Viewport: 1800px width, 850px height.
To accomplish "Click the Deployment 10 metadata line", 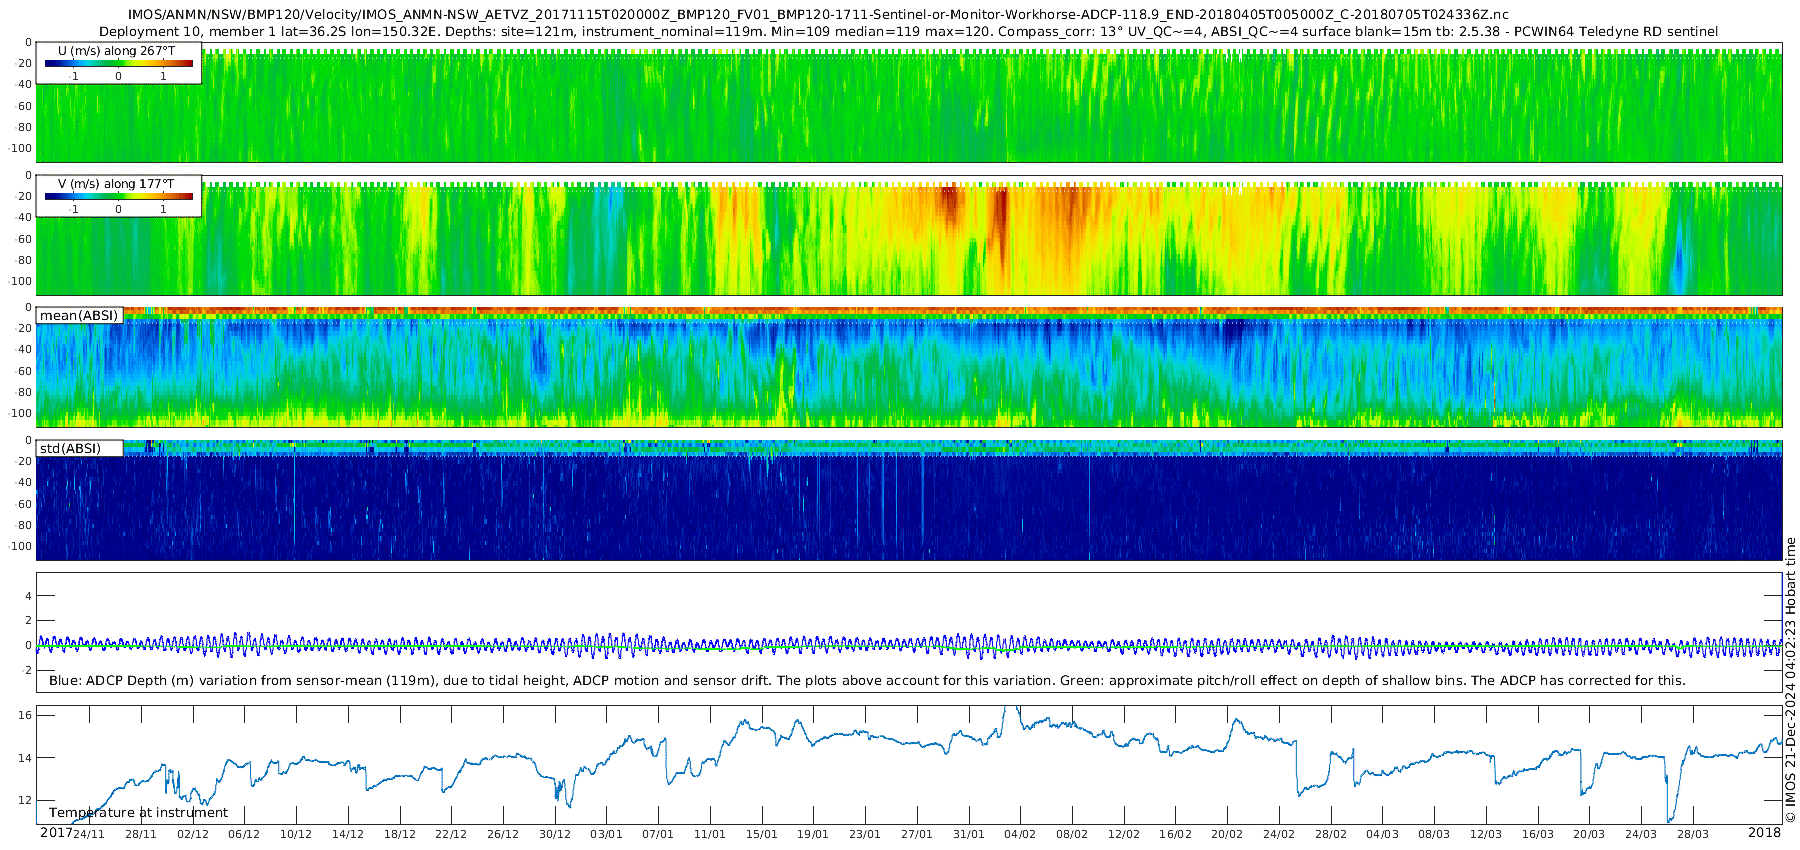I will 908,31.
